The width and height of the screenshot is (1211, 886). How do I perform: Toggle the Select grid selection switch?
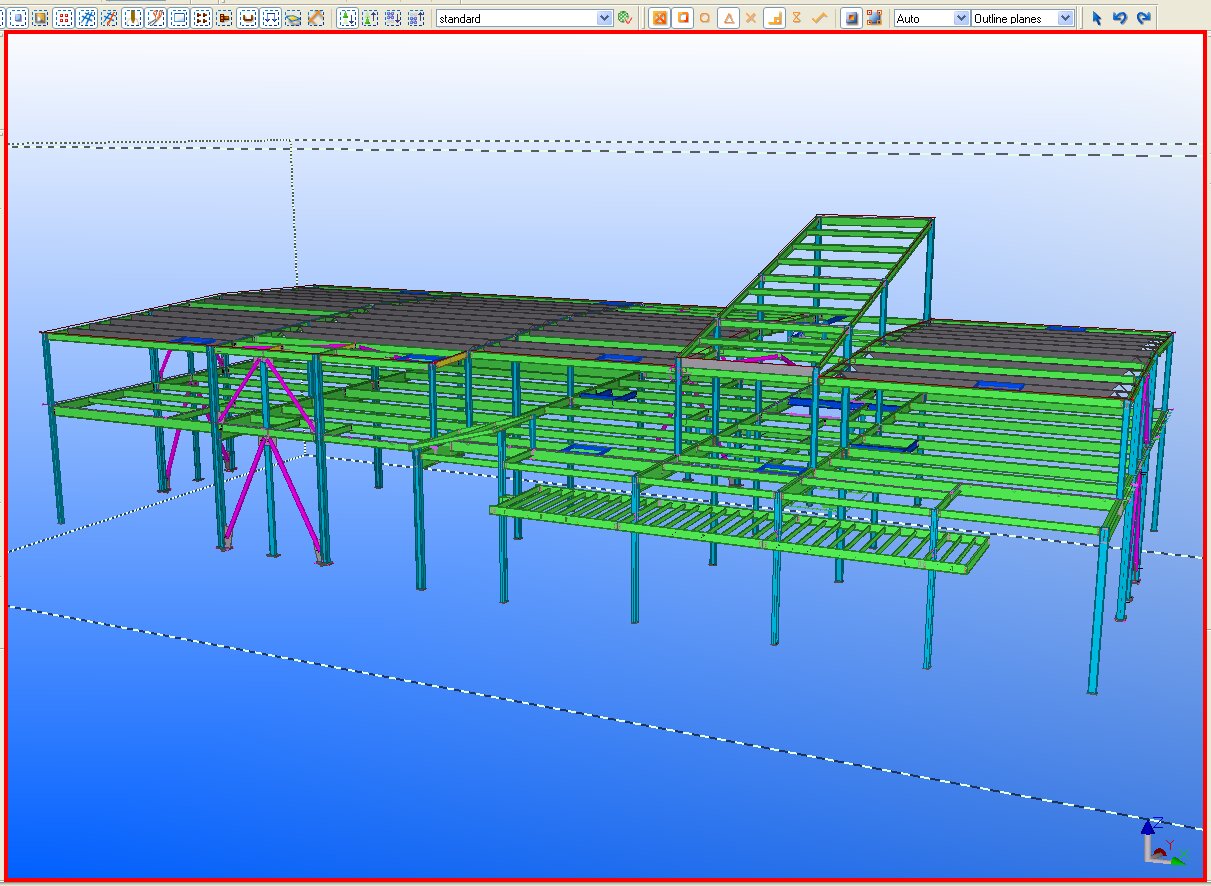(87, 18)
